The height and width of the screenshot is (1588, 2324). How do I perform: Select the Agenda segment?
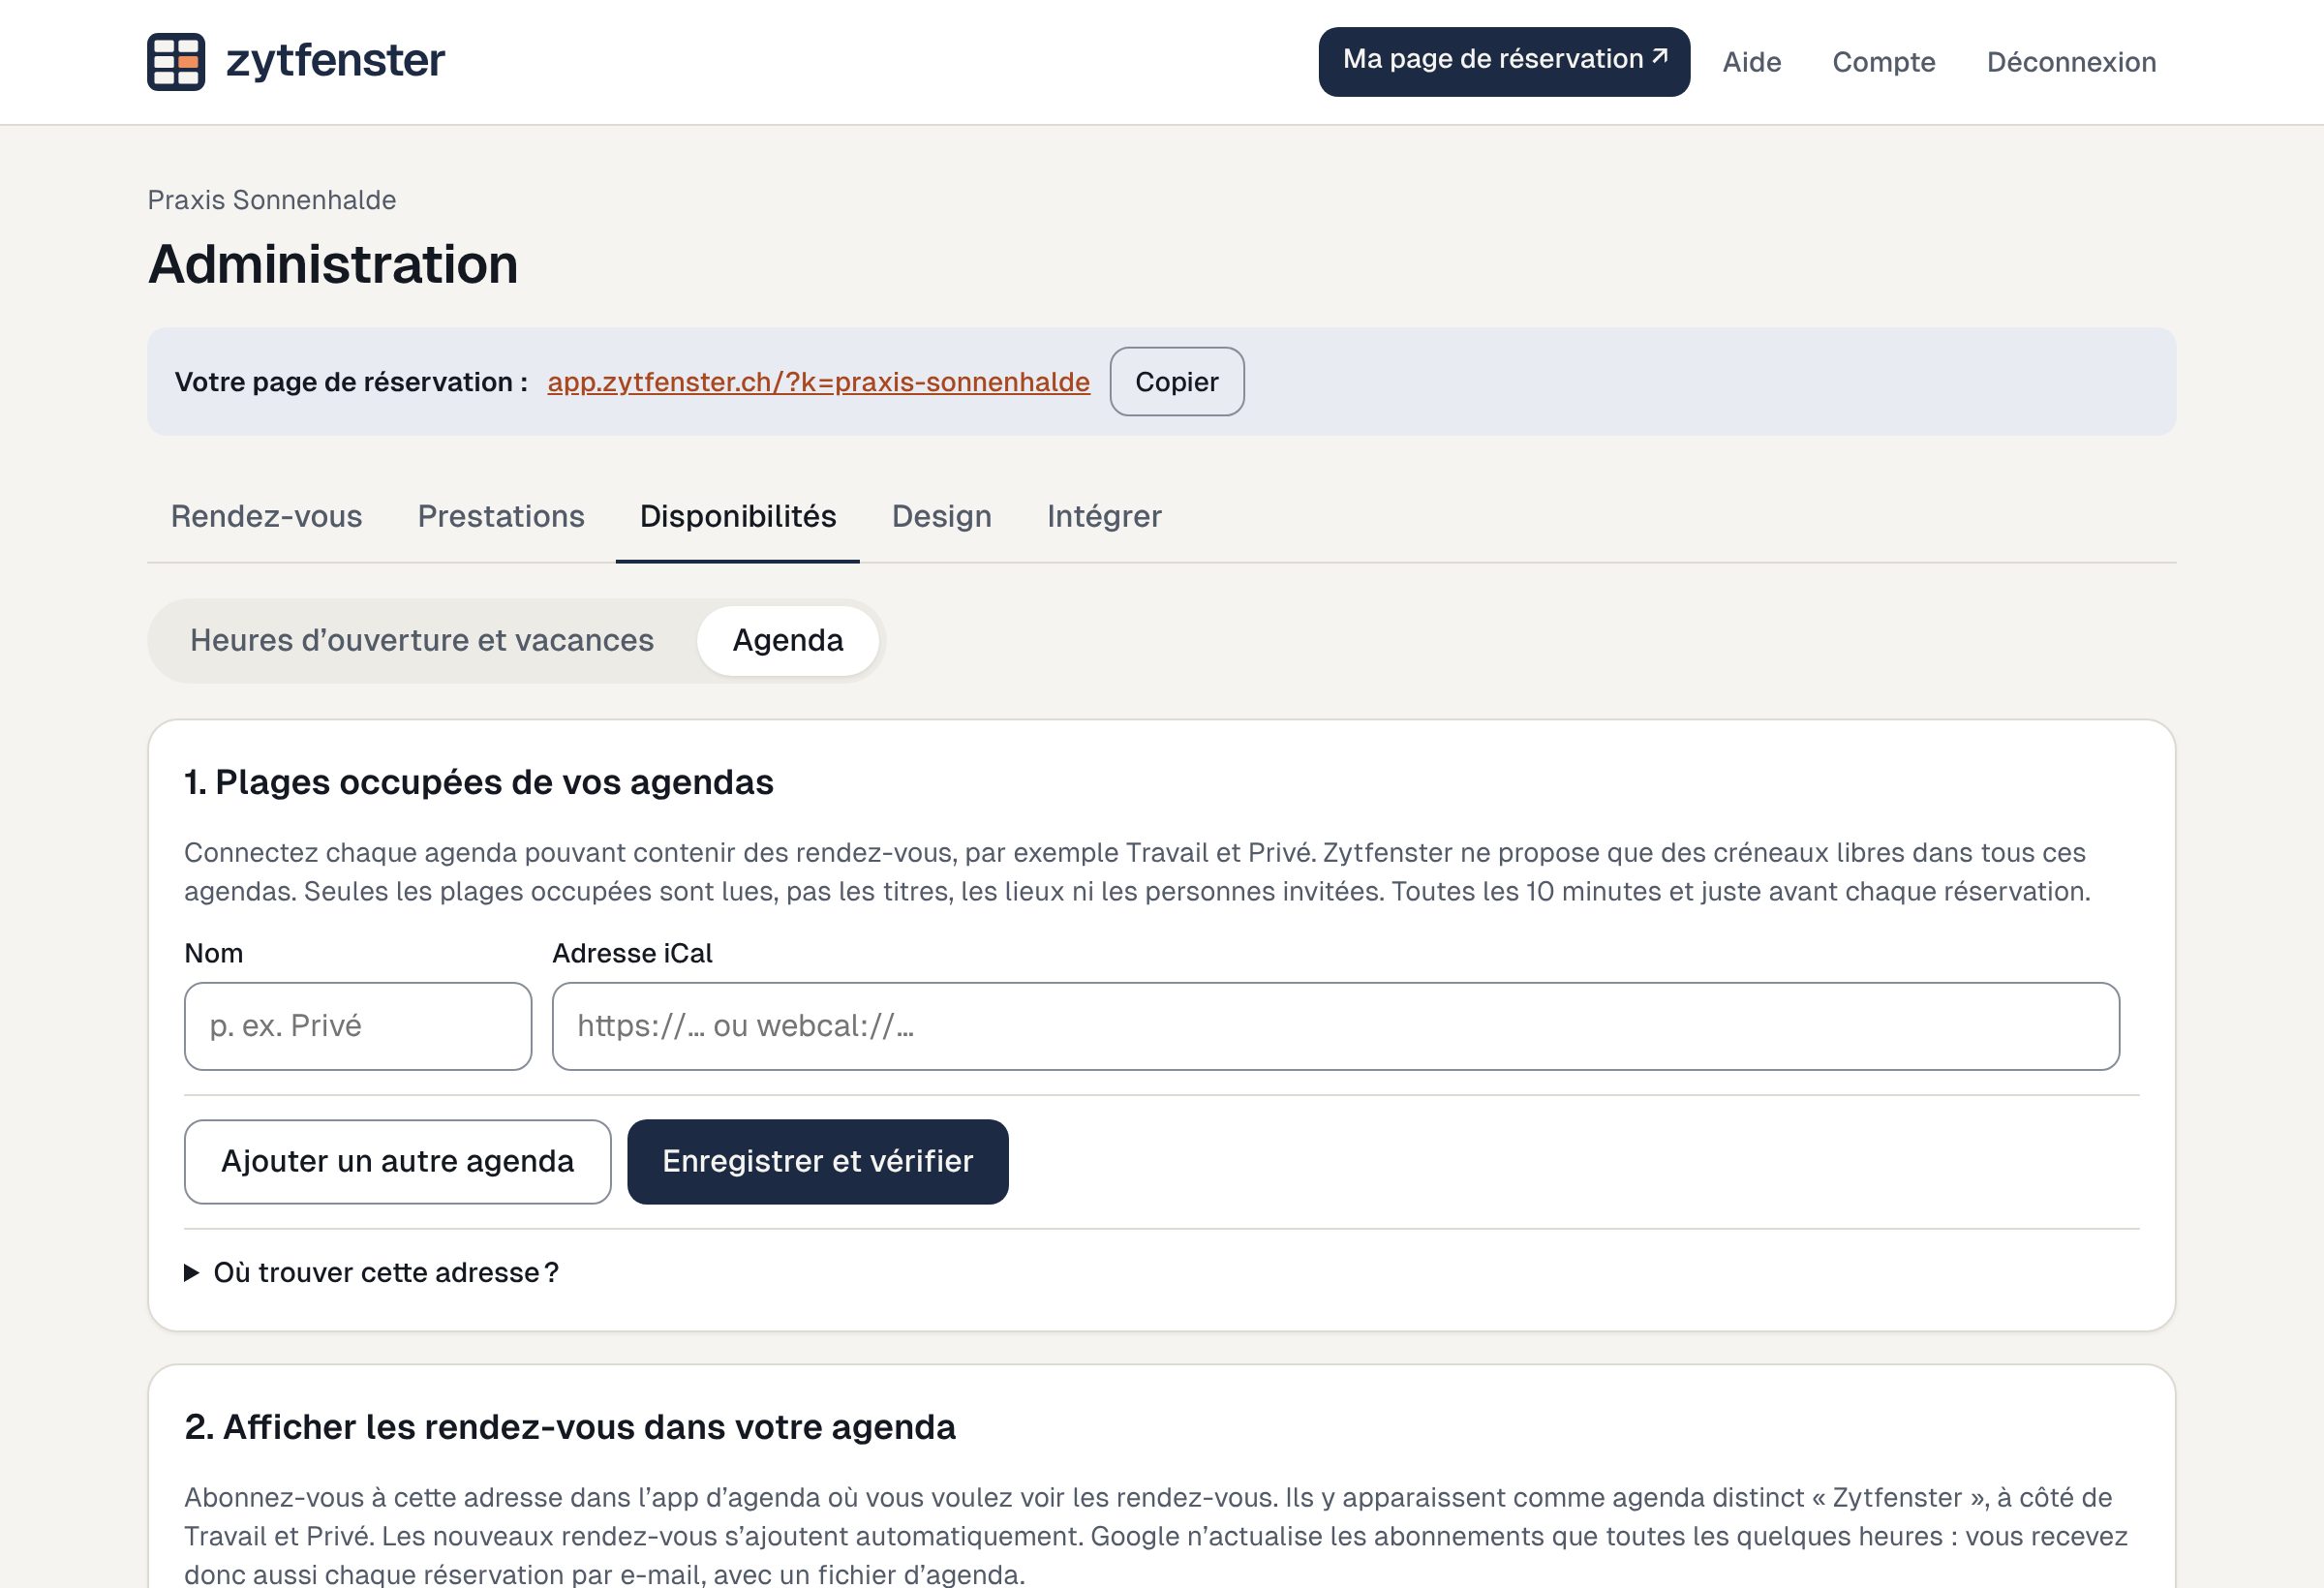[788, 640]
